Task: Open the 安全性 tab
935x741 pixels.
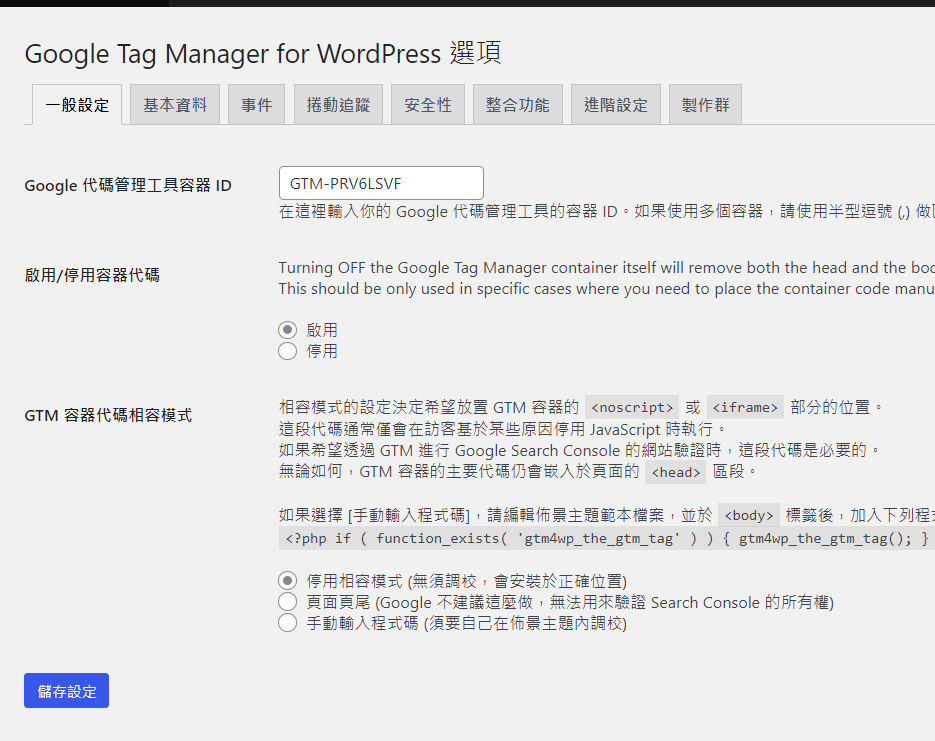Action: [428, 105]
